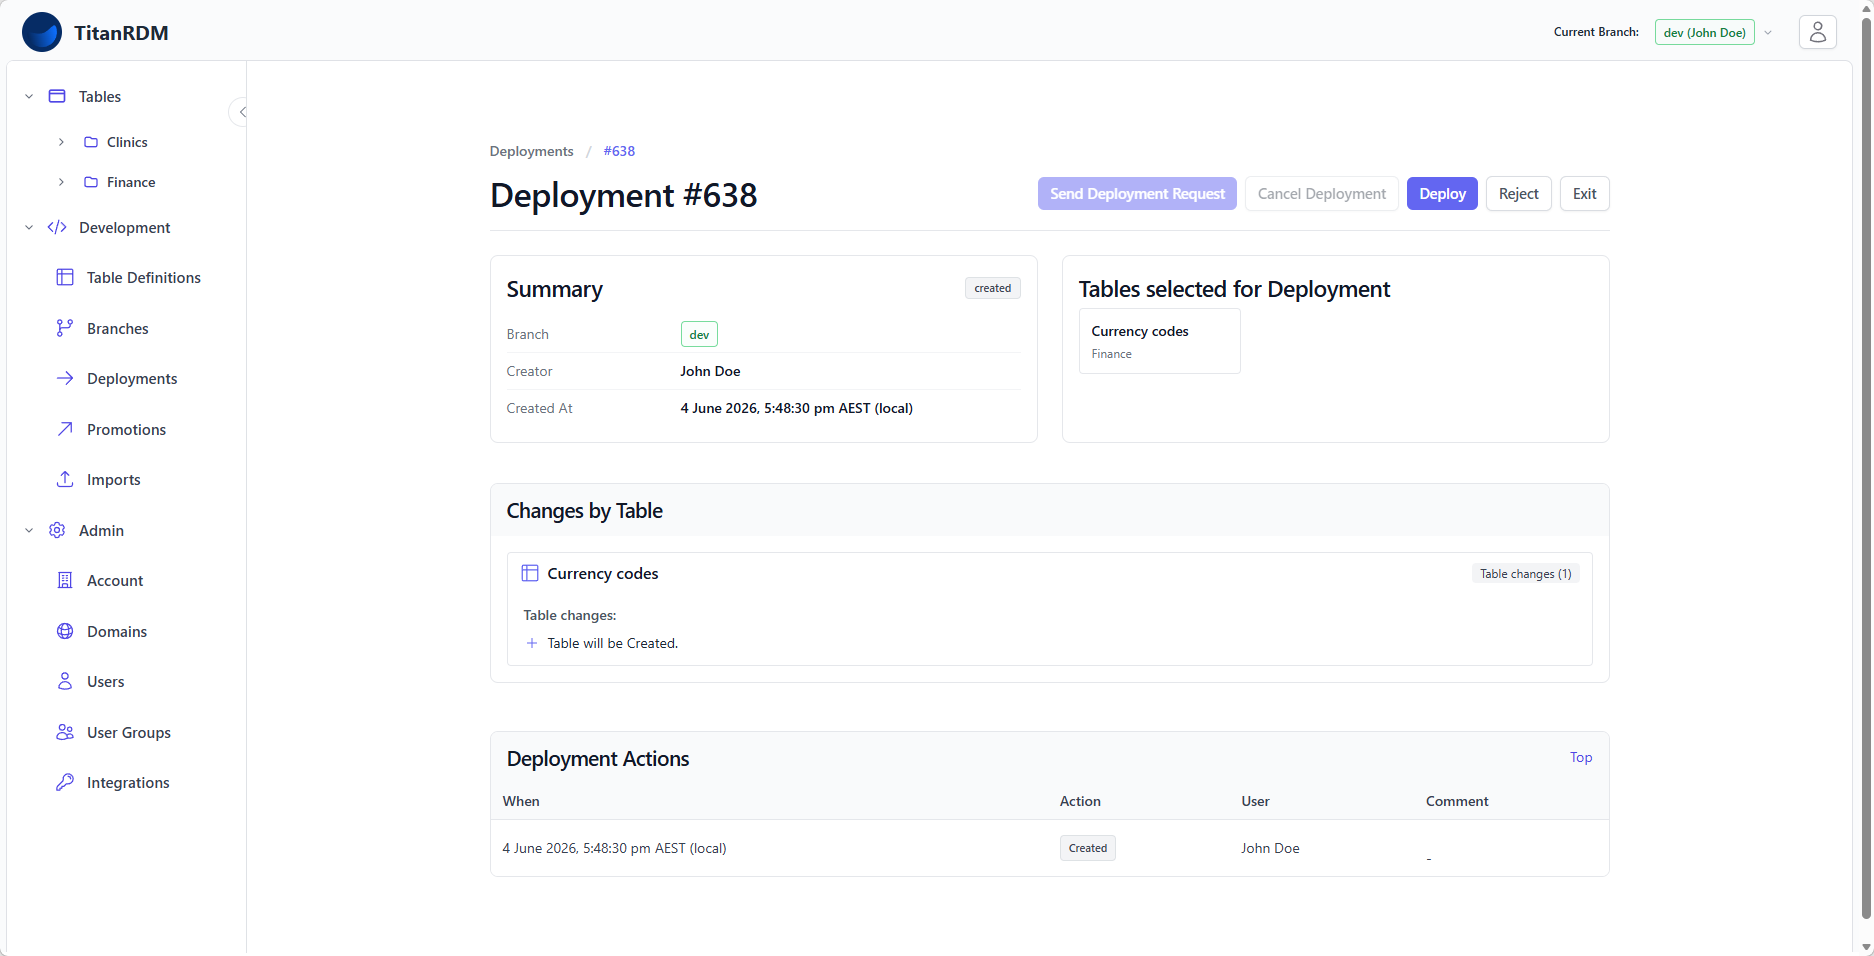Image resolution: width=1874 pixels, height=956 pixels.
Task: Open the Current Branch dropdown arrow
Action: pyautogui.click(x=1768, y=33)
